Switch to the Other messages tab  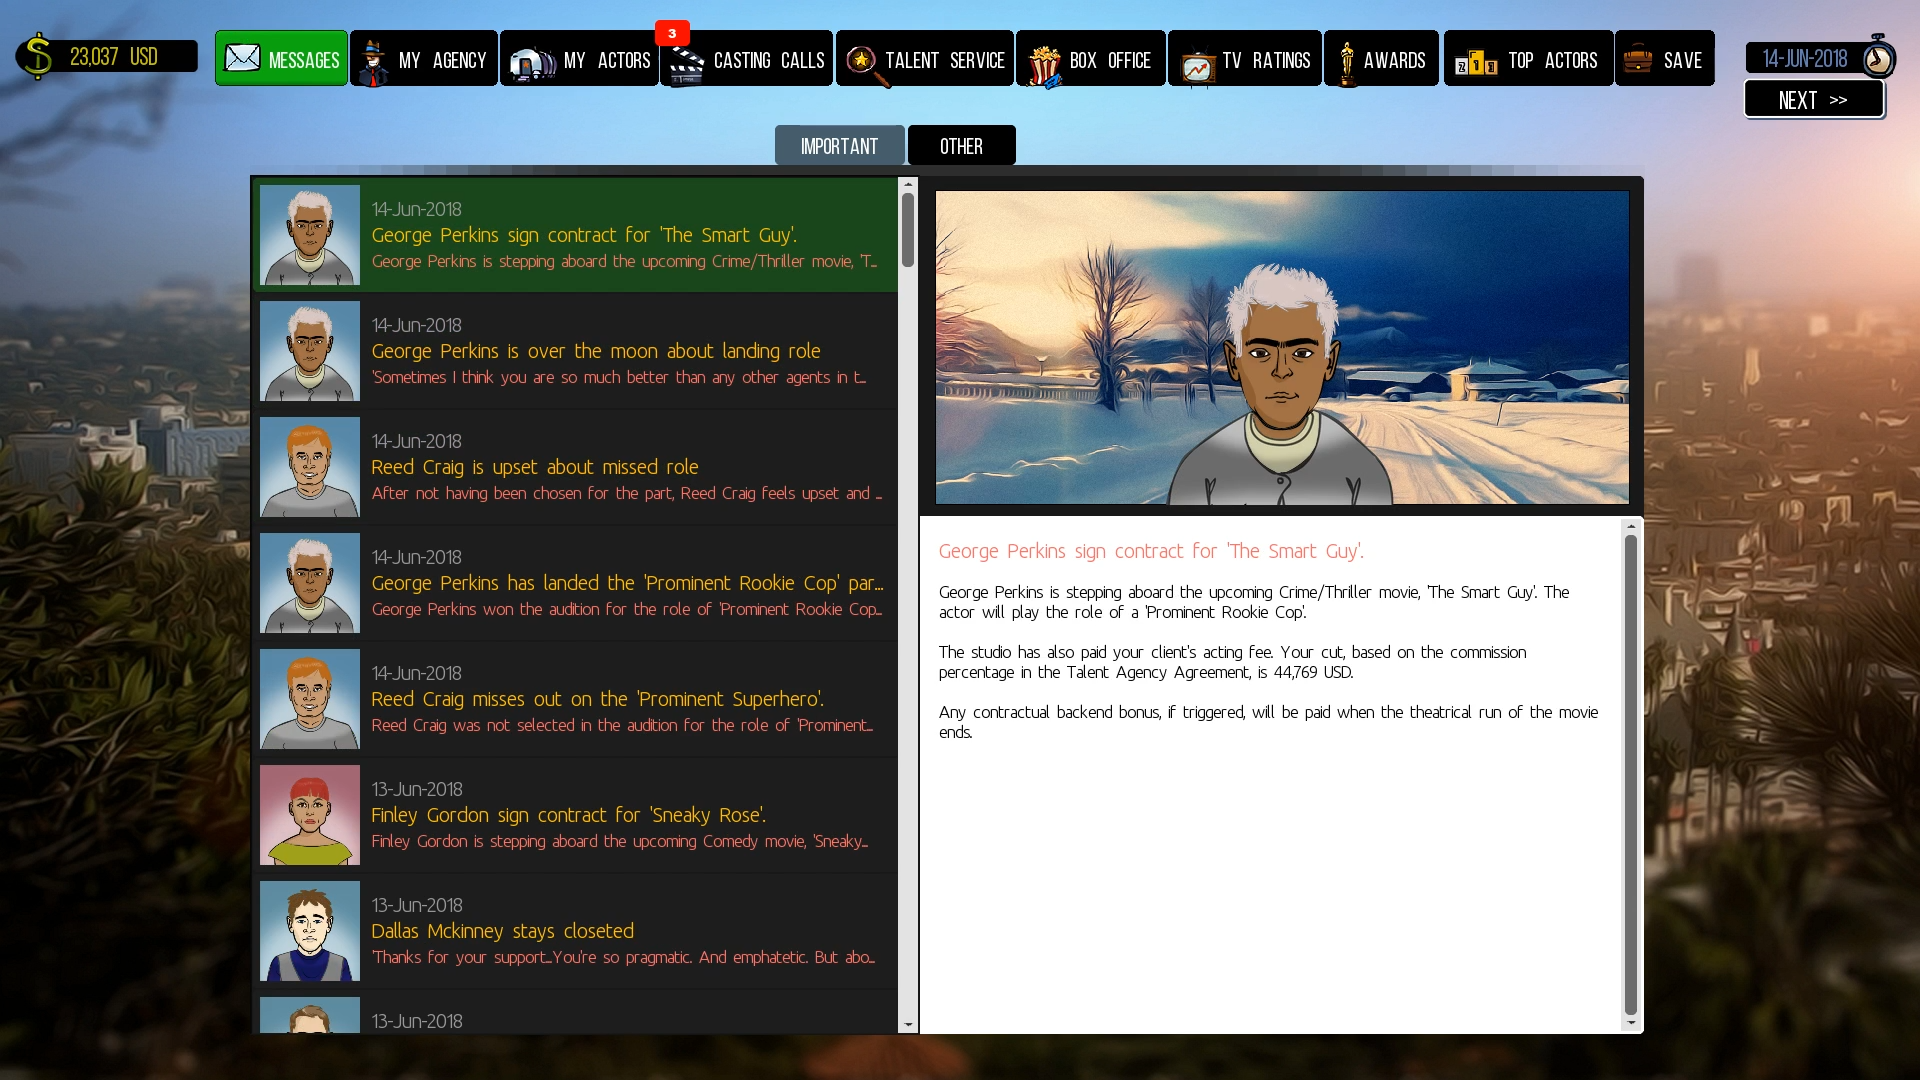click(x=961, y=146)
